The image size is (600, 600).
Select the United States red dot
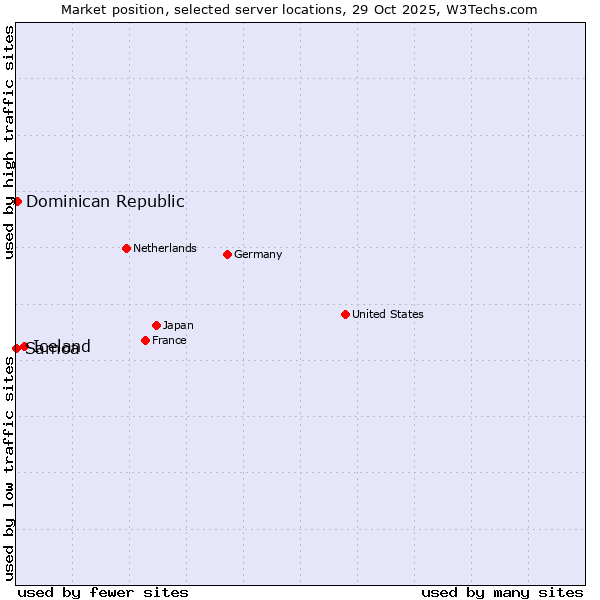[x=345, y=314]
